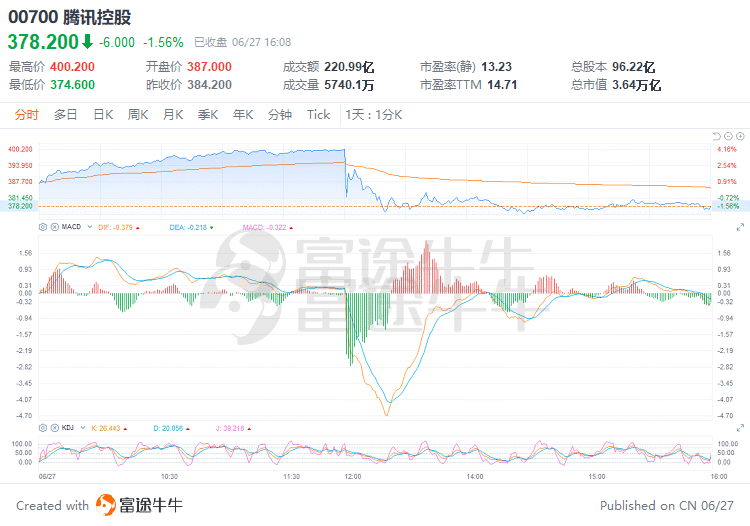Click the 00700 腾讯控股 stock title

[70, 18]
